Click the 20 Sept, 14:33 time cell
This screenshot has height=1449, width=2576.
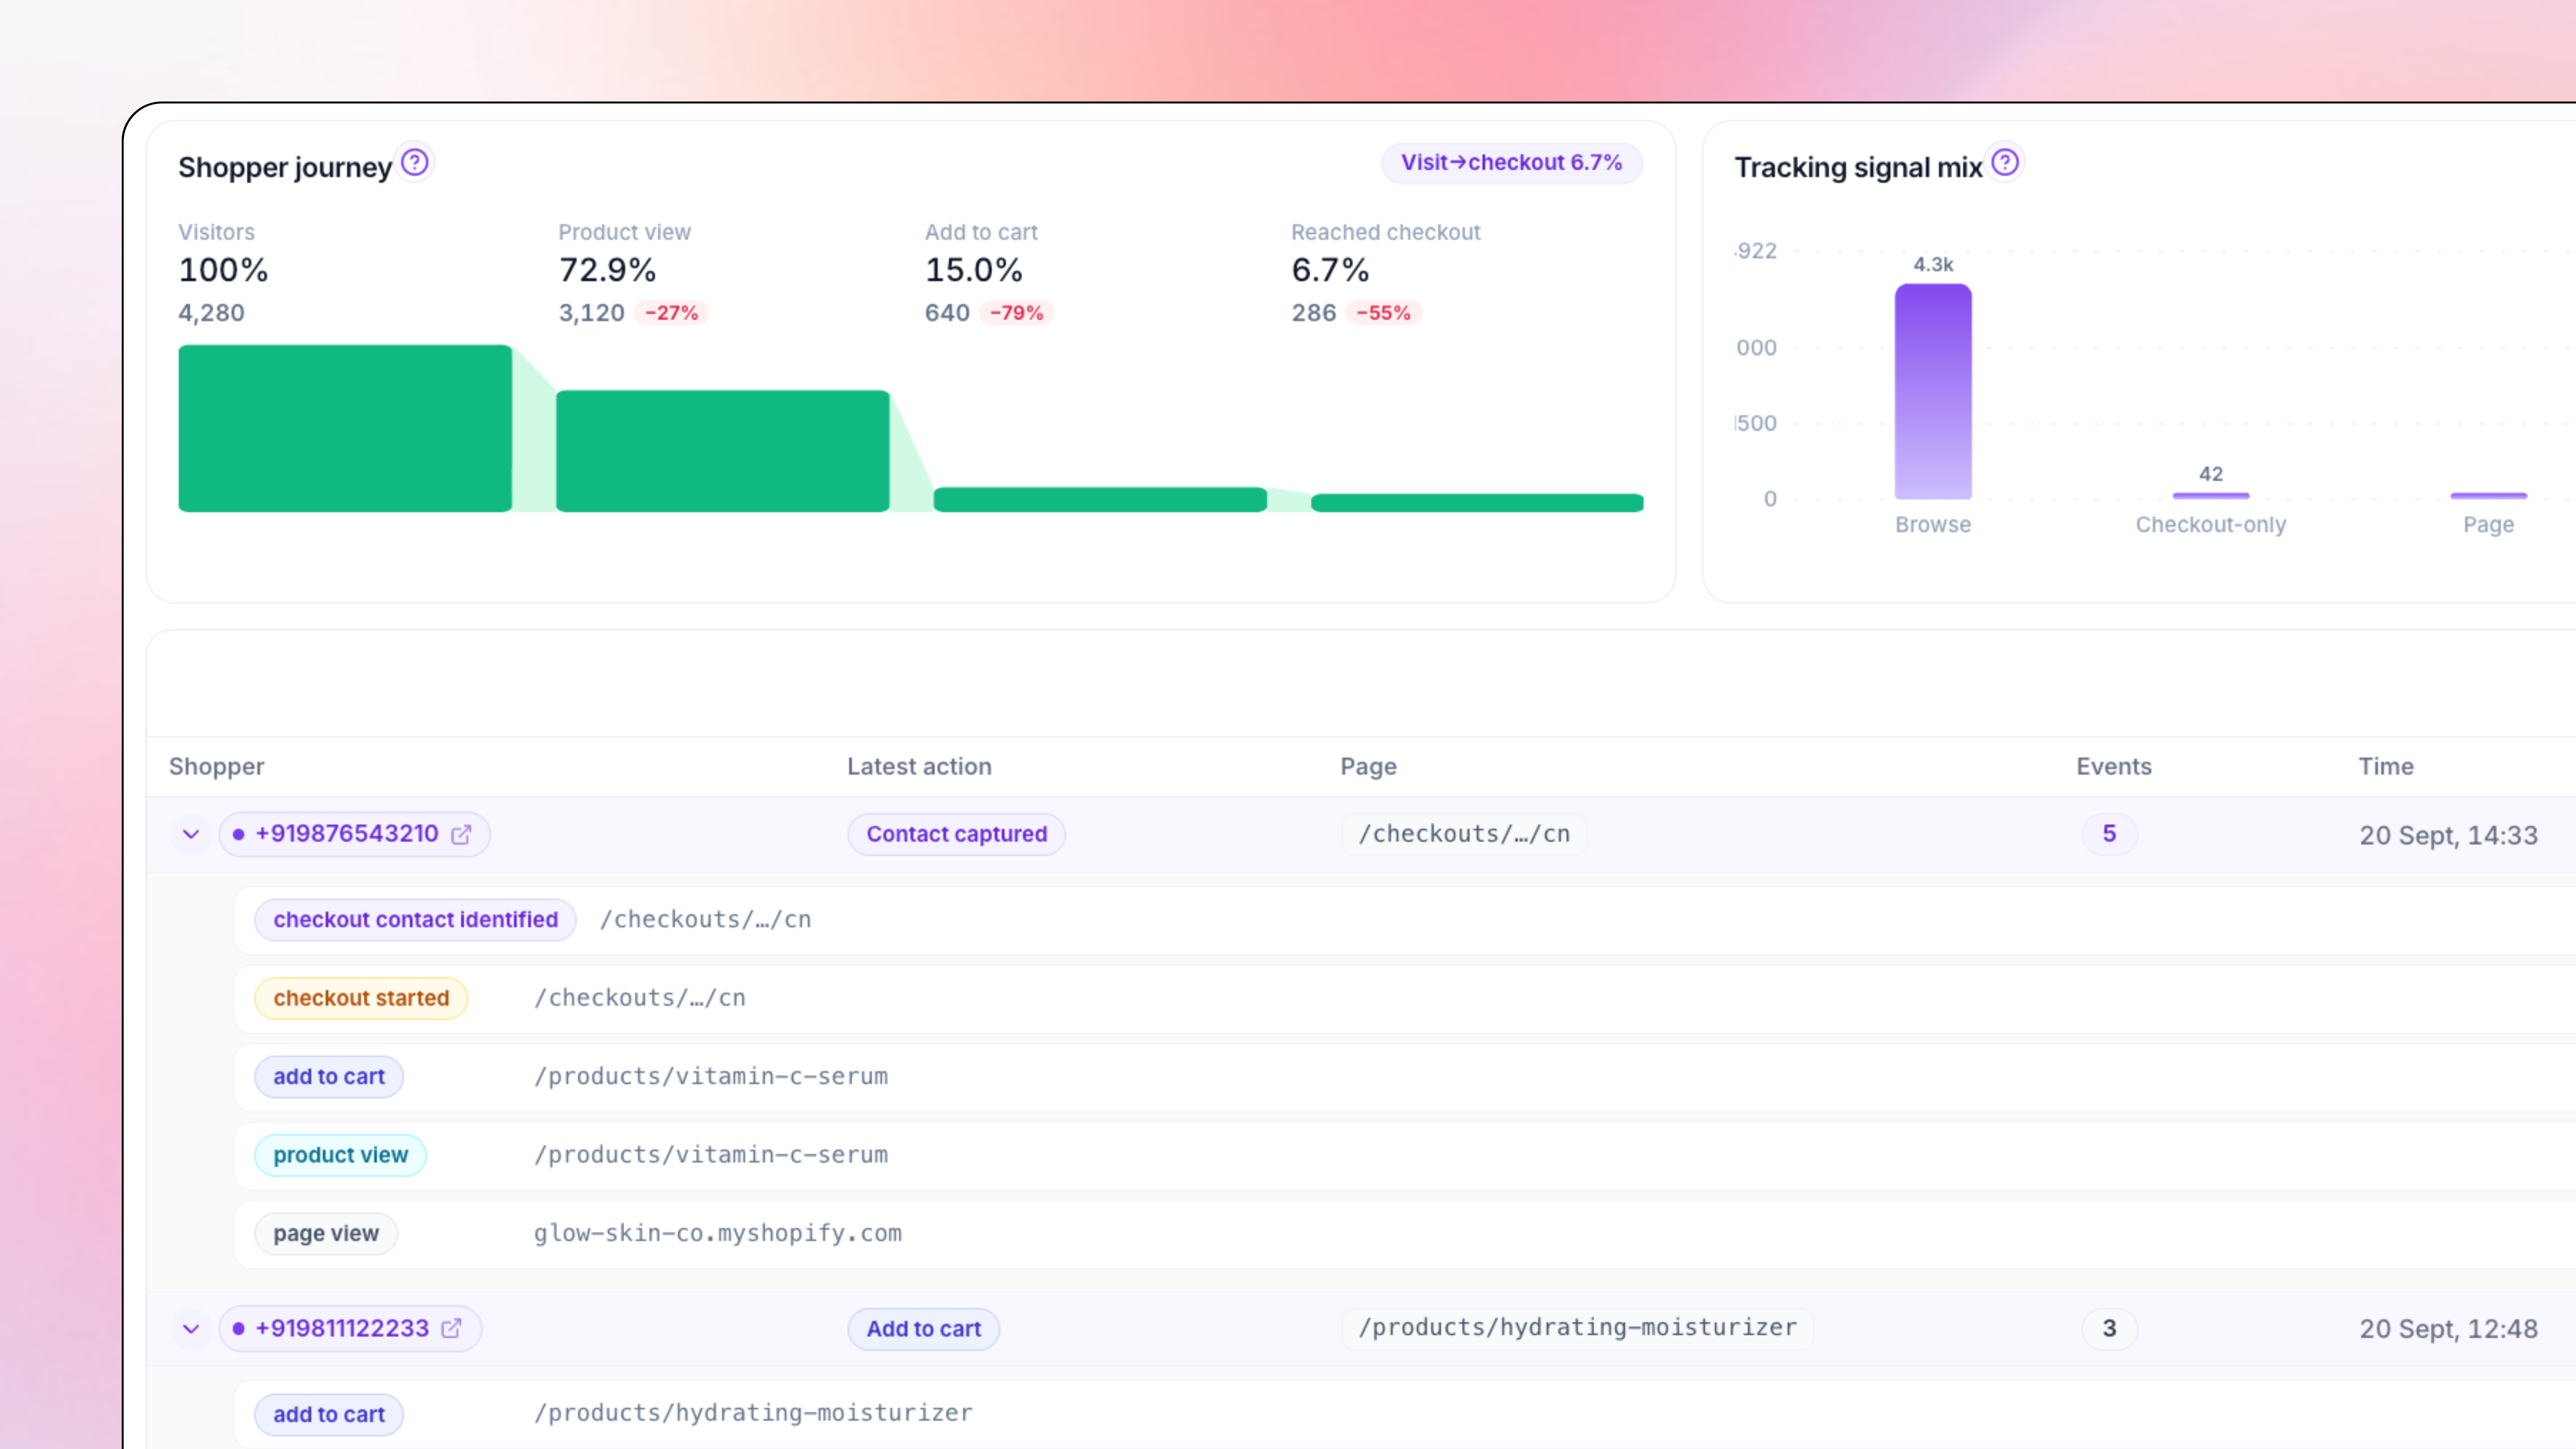coord(2448,835)
